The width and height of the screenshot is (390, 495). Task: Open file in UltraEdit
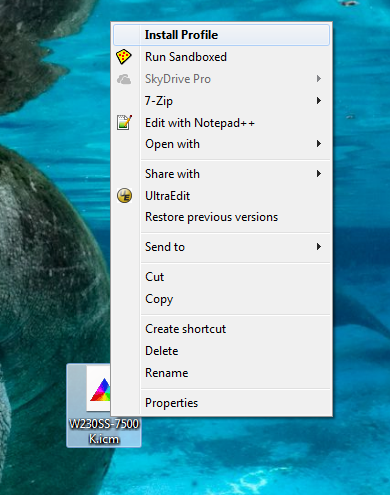[x=221, y=196]
